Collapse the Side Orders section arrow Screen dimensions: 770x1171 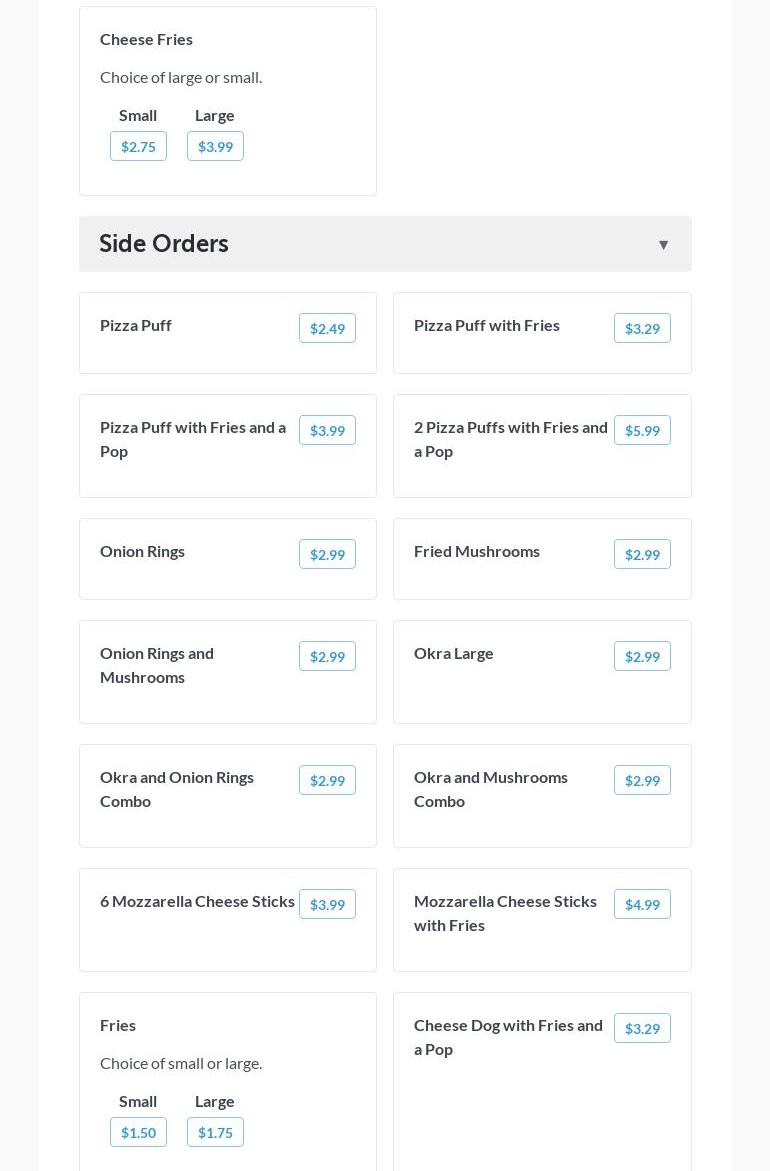[x=663, y=245]
